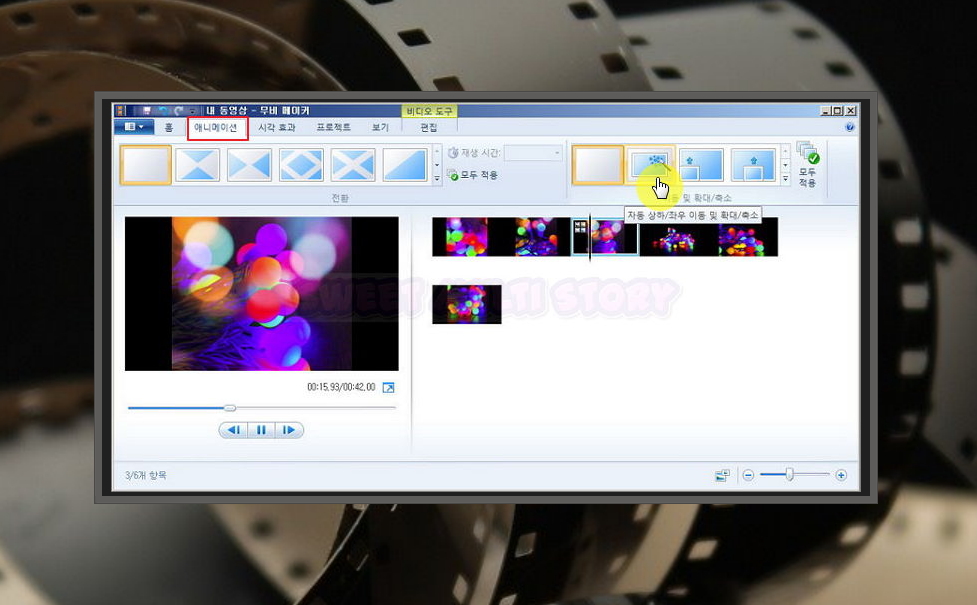
Task: Move the preview seek bar handle
Action: click(230, 408)
